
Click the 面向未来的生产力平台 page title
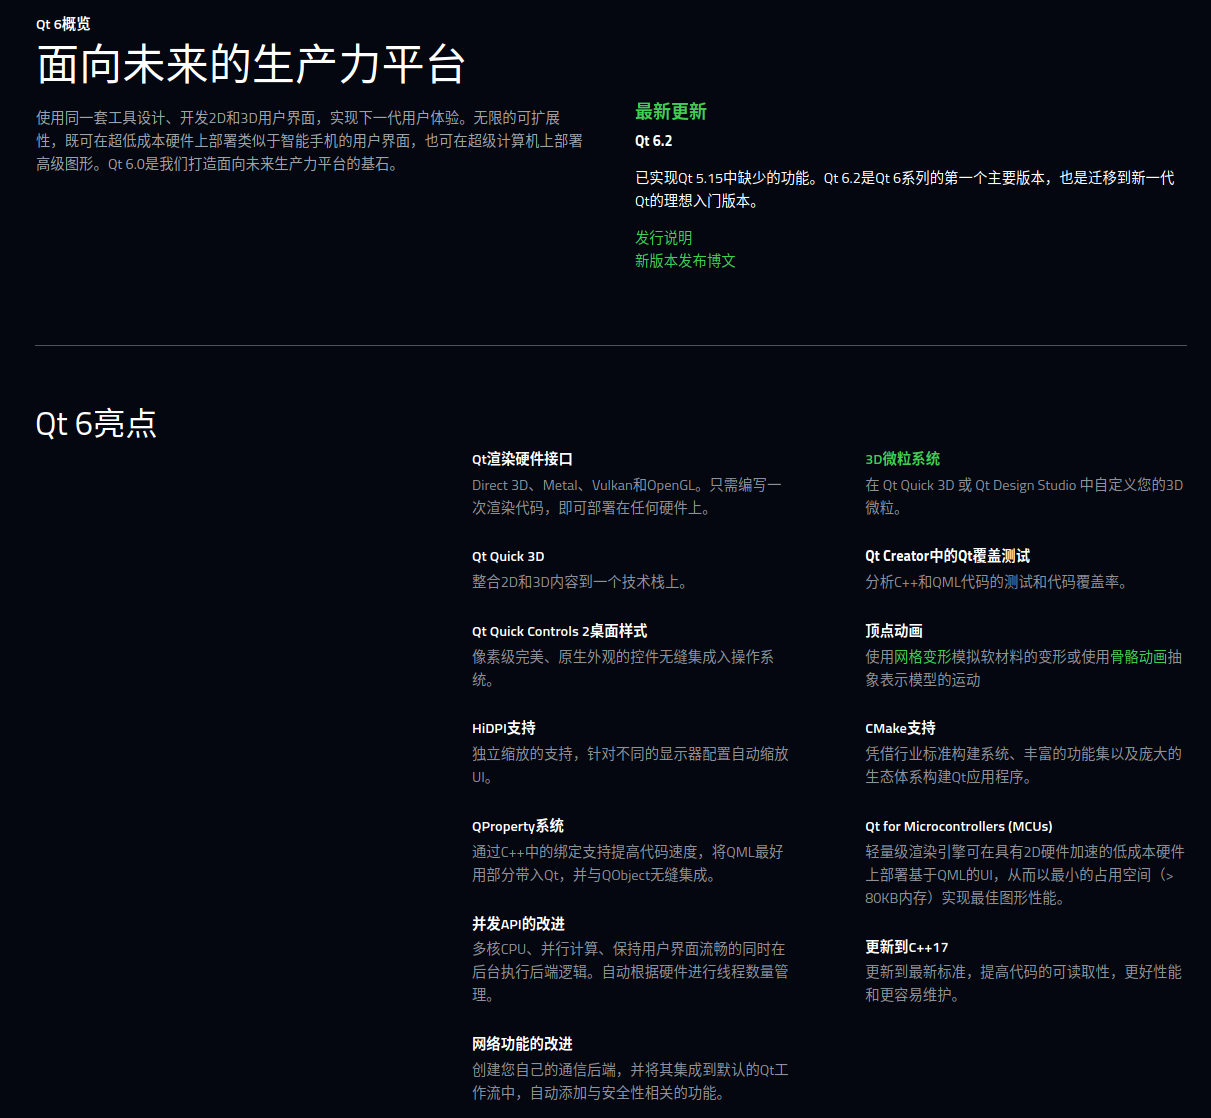(x=251, y=64)
